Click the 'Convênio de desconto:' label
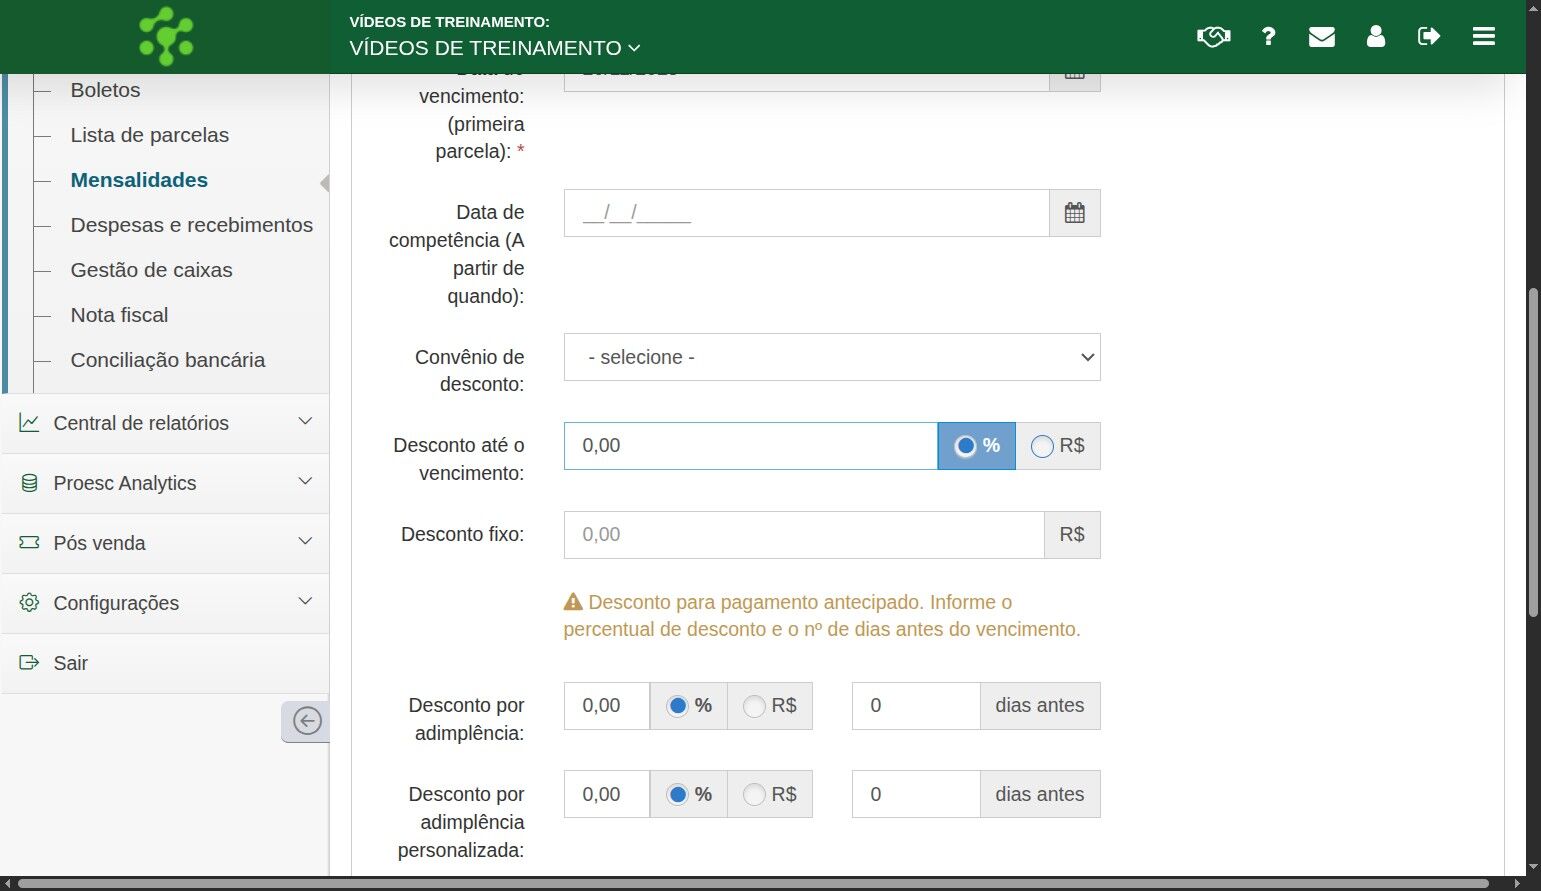This screenshot has width=1541, height=891. click(x=470, y=371)
